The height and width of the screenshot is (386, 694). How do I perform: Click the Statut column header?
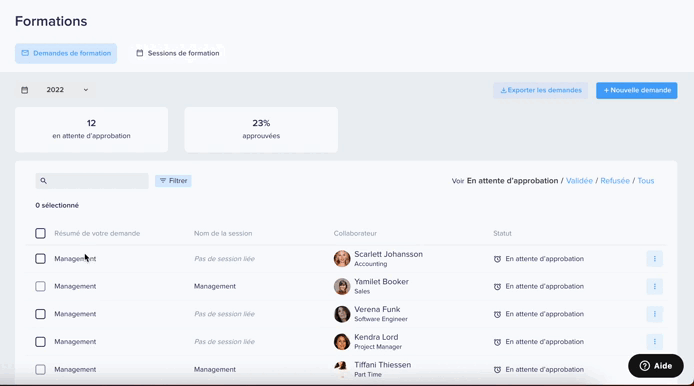pos(502,233)
